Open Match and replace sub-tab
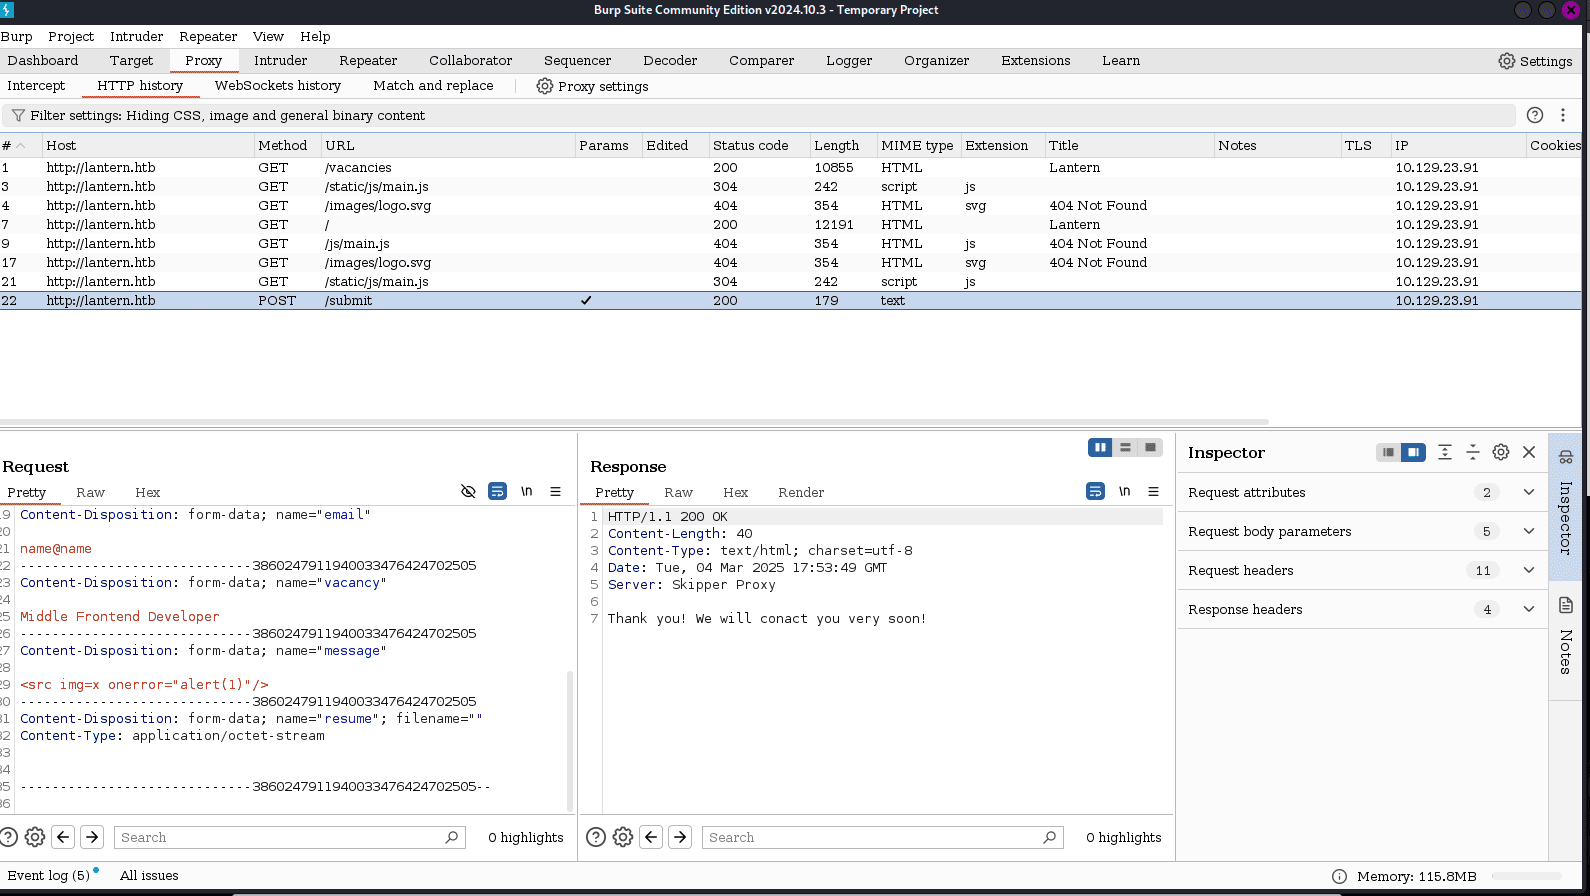The image size is (1590, 896). 433,86
